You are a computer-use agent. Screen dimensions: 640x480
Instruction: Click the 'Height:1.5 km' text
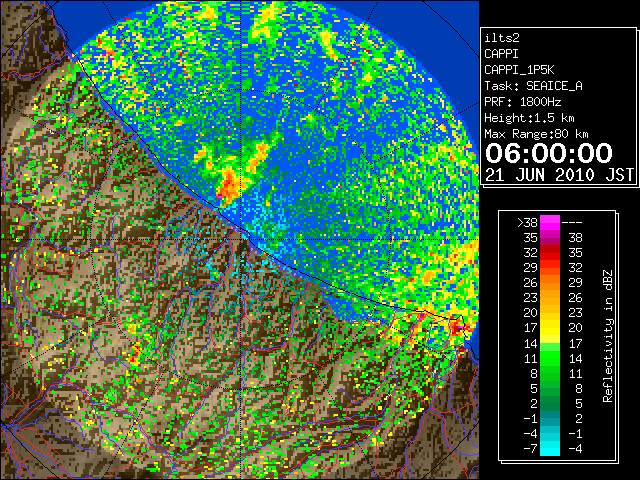529,118
